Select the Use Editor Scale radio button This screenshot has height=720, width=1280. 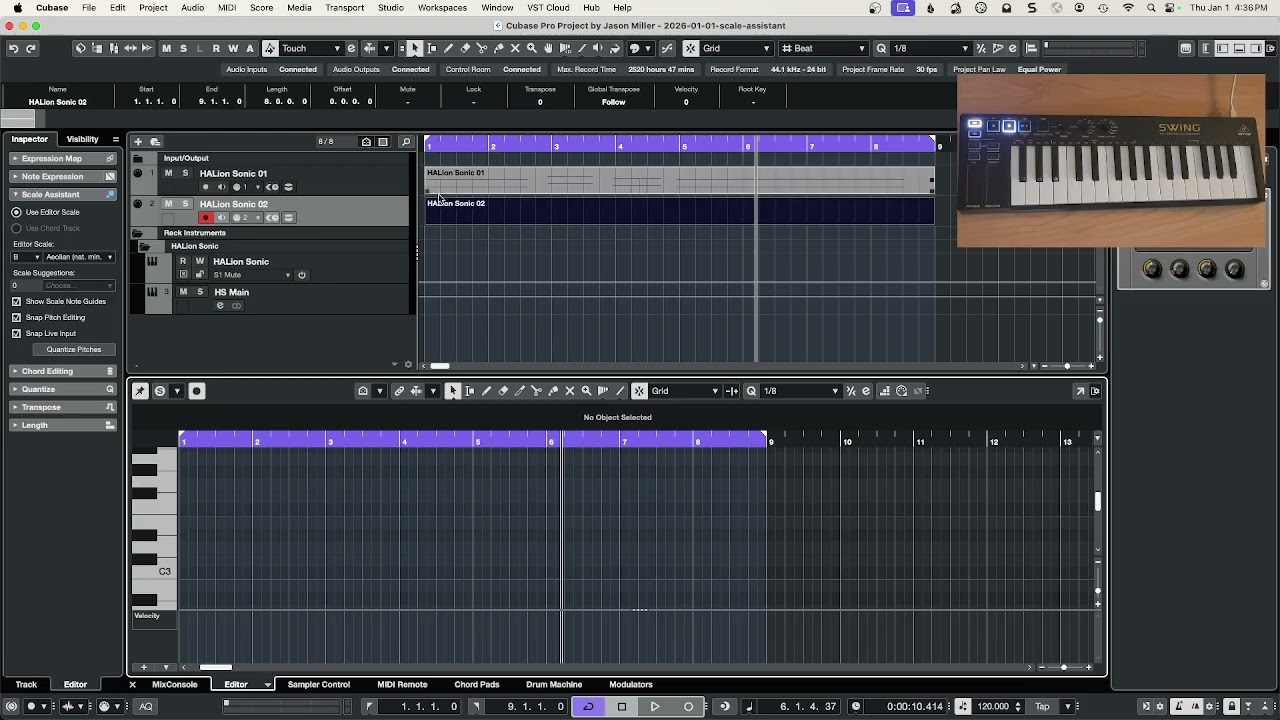(16, 212)
